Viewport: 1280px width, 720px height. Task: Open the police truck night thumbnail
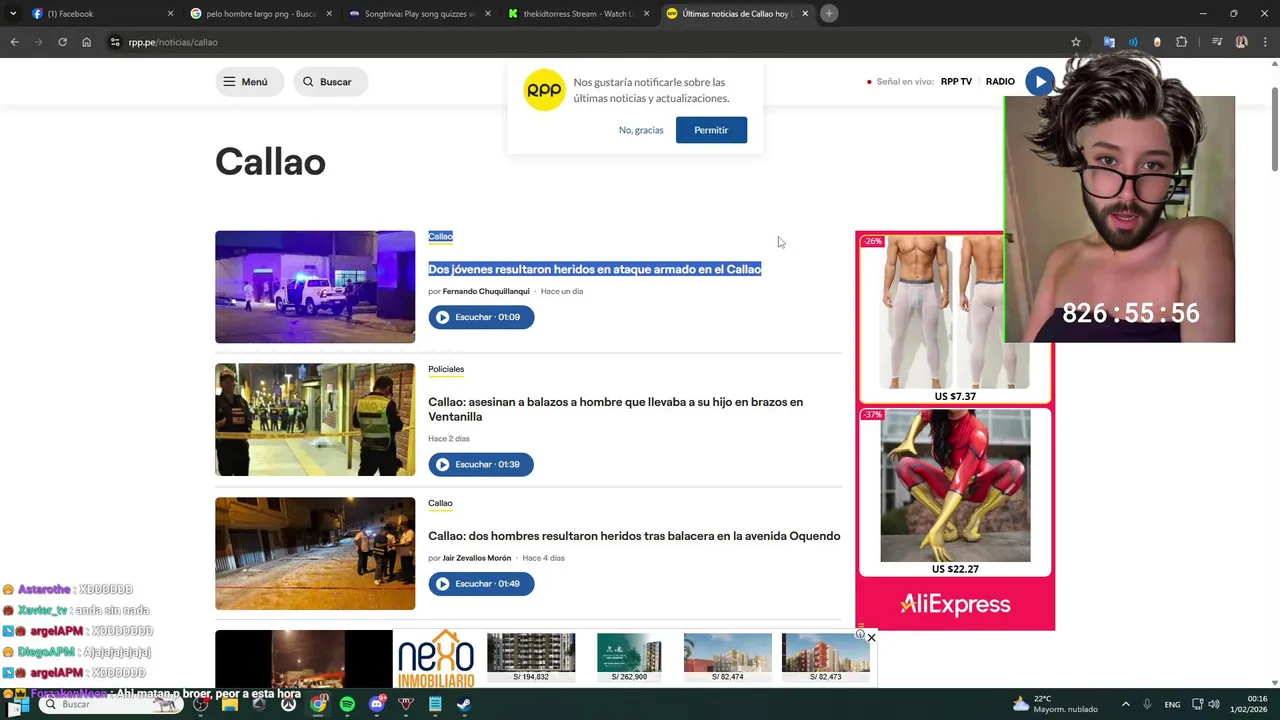coord(315,287)
